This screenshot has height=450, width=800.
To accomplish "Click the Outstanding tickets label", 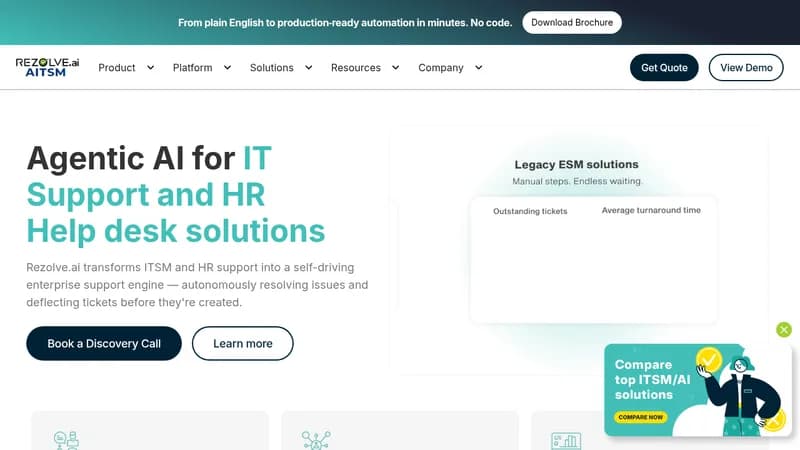I will (x=530, y=211).
